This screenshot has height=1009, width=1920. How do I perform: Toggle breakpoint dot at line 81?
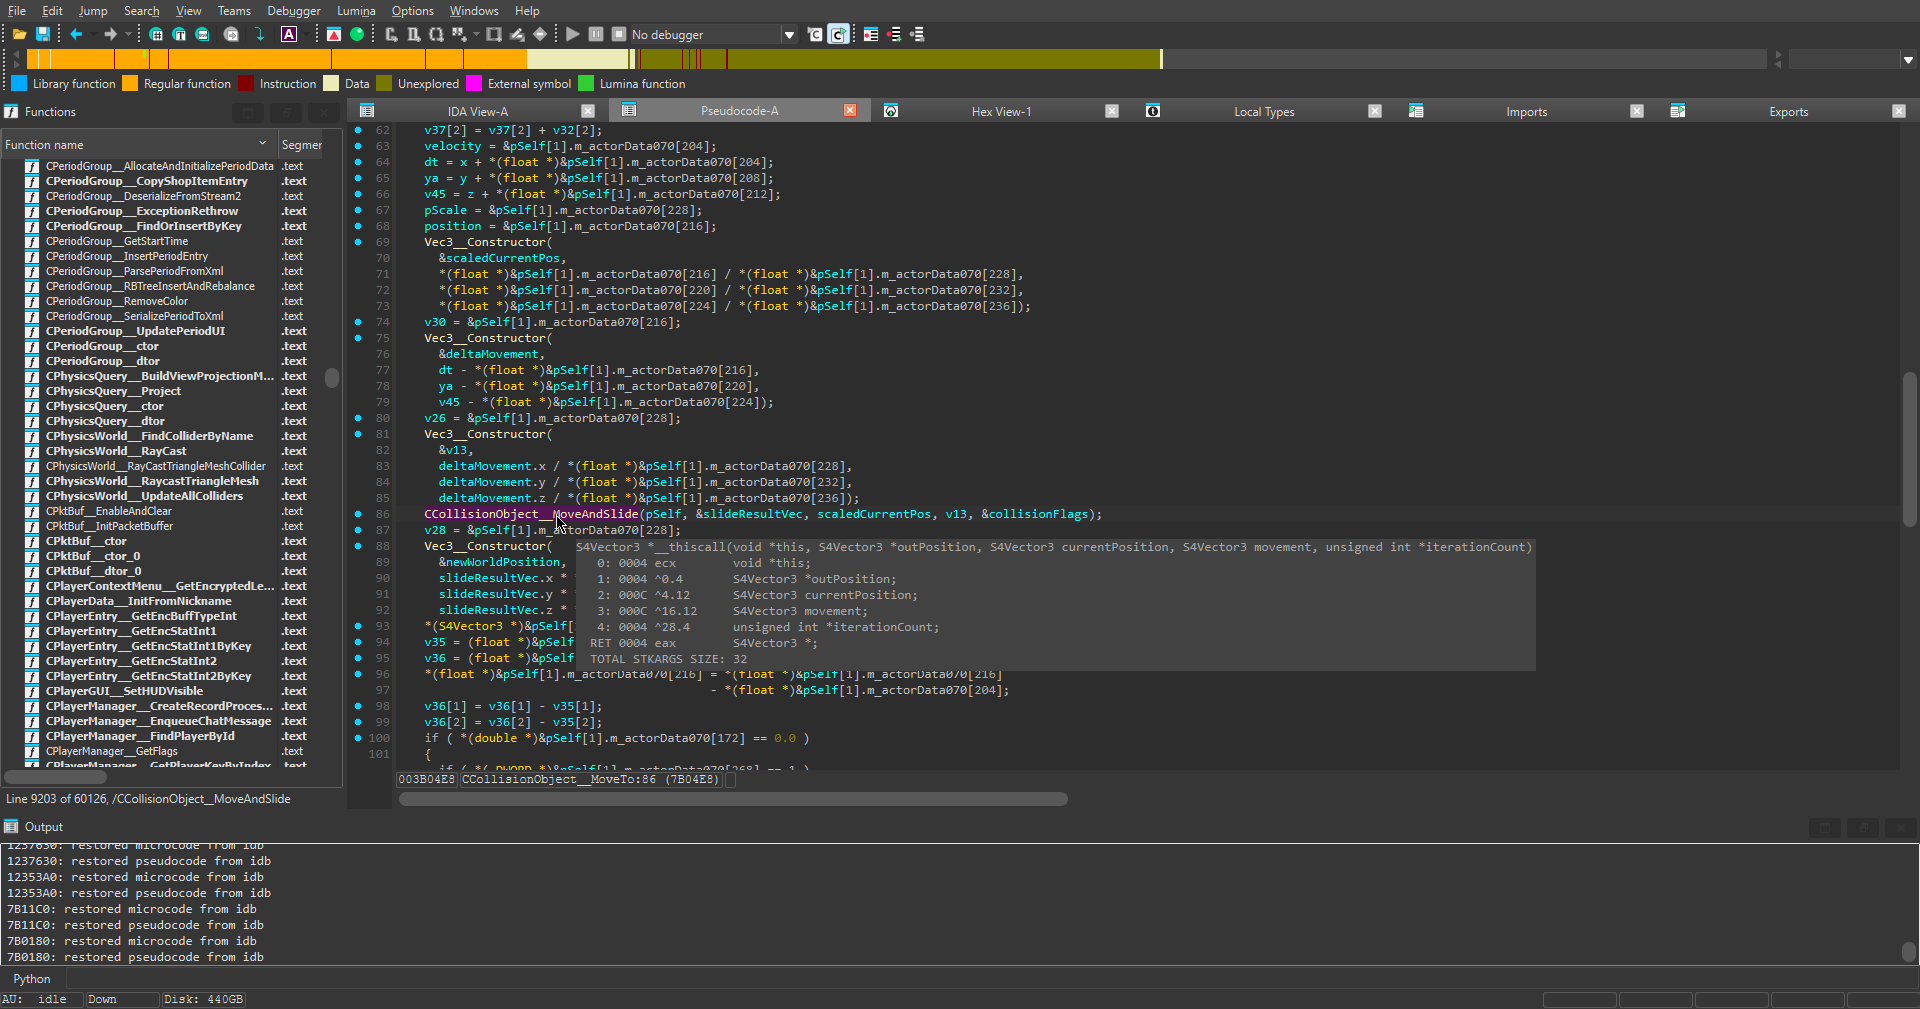(358, 434)
